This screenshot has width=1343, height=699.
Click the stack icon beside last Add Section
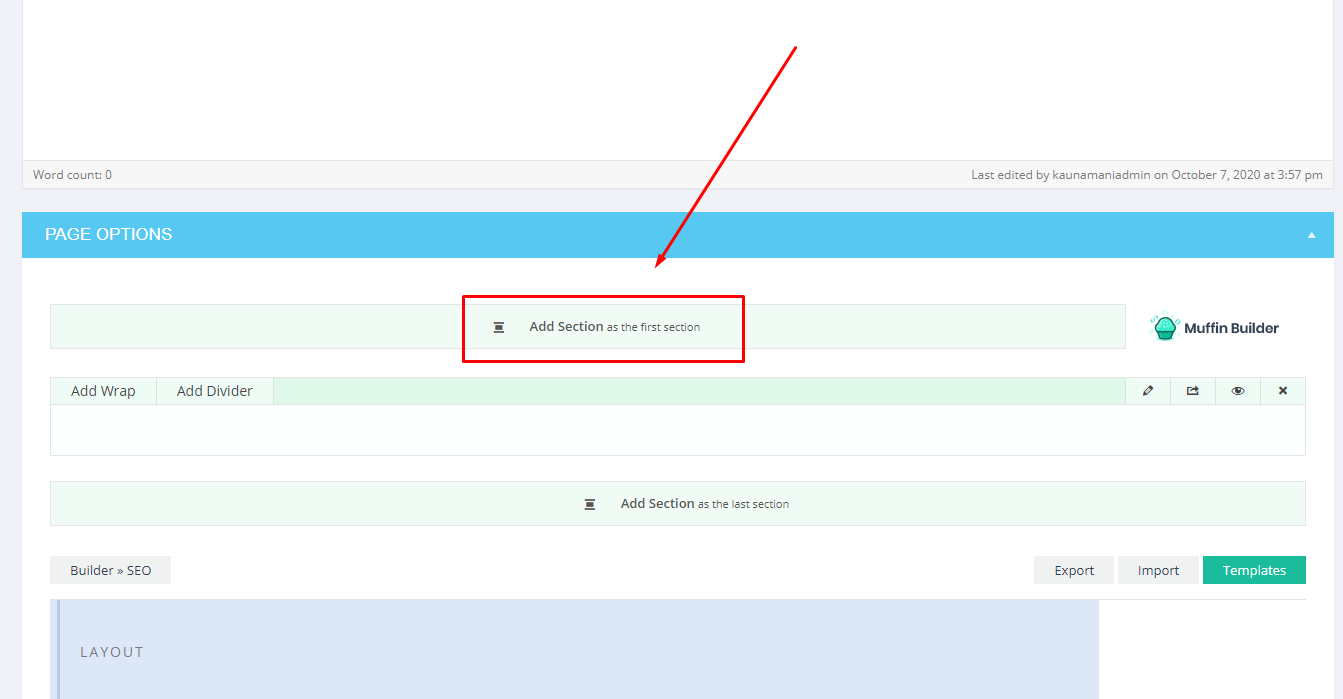[x=589, y=503]
